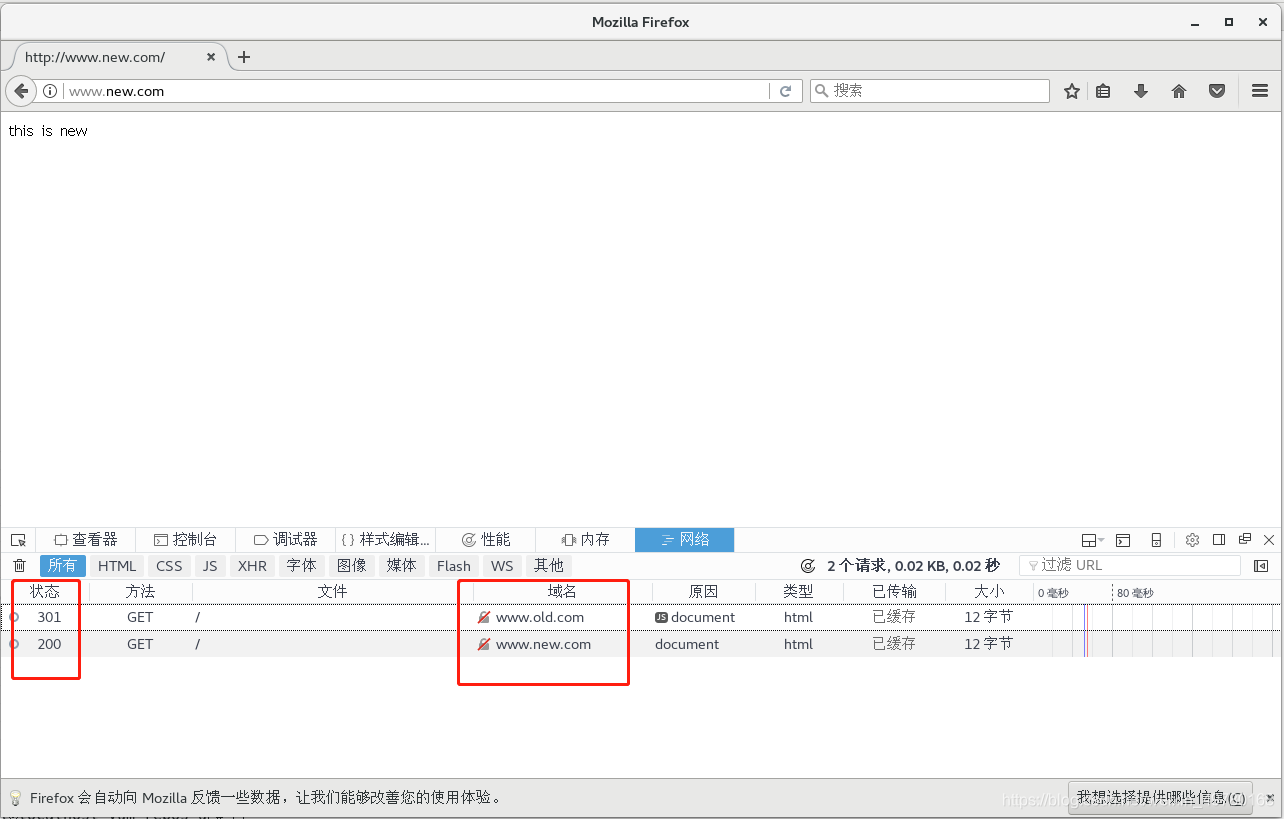Click 我想选择提供哪些信息 button
Viewport: 1284px width, 819px height.
click(x=1160, y=798)
